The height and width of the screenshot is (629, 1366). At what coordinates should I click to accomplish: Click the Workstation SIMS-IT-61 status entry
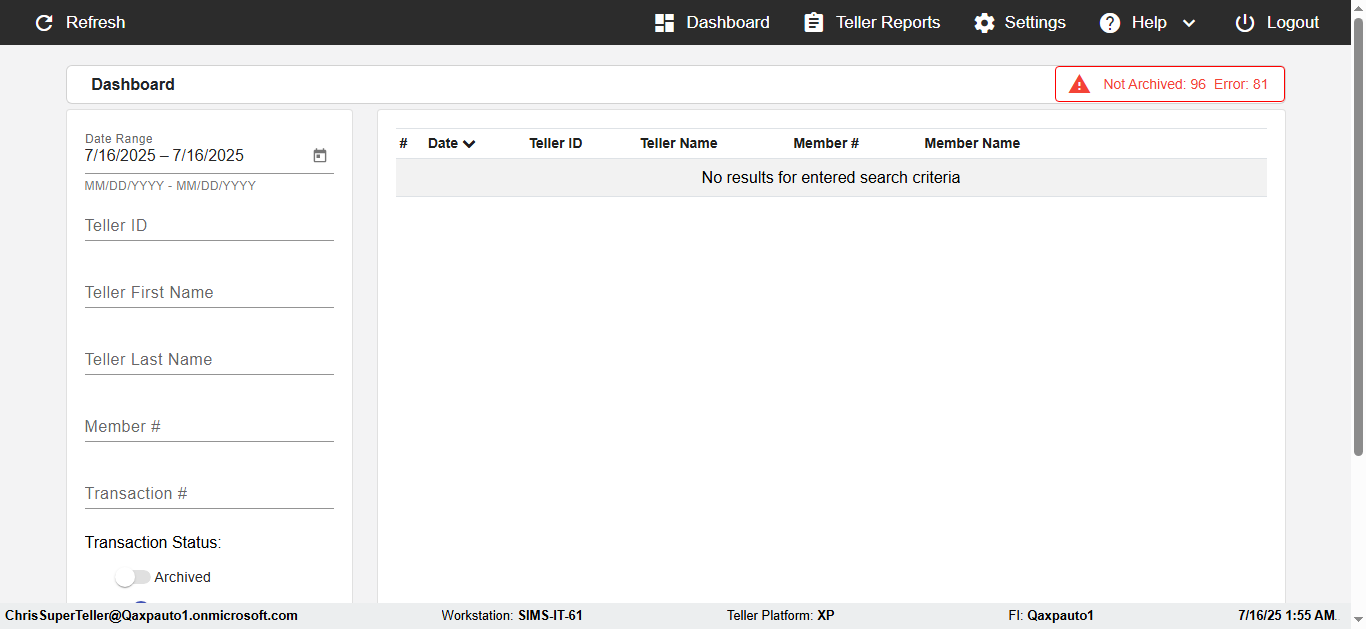(512, 615)
